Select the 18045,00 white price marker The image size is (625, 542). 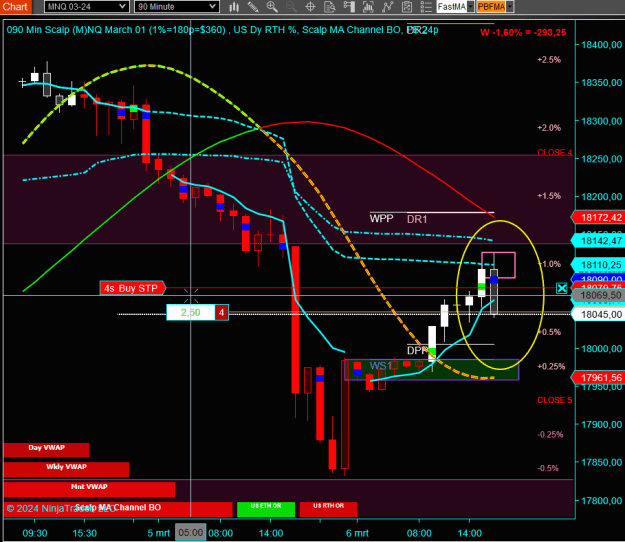pyautogui.click(x=598, y=314)
